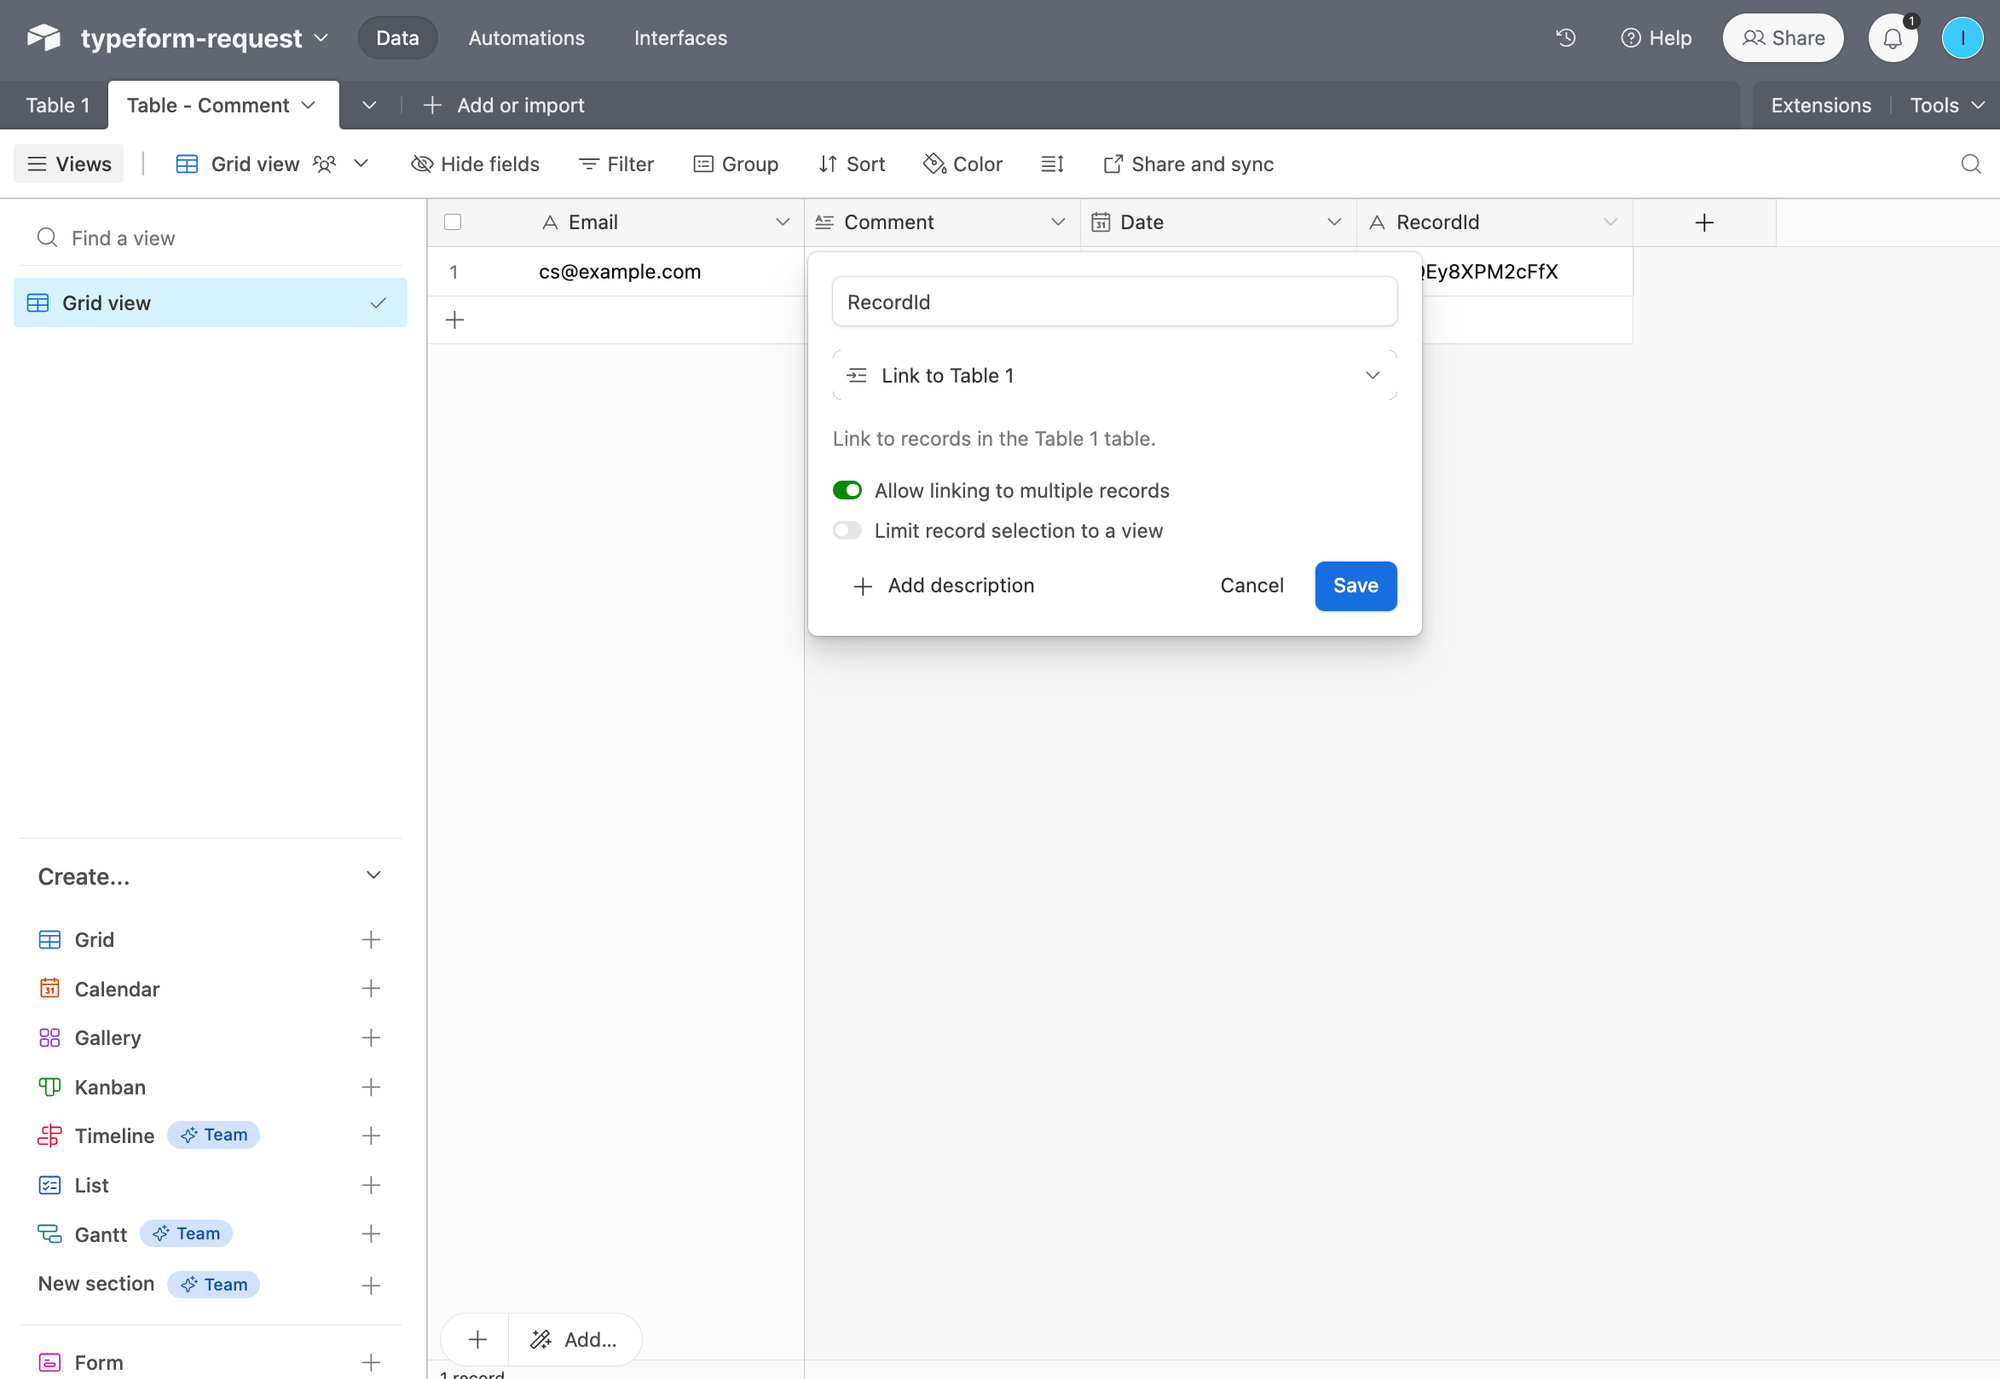Click Add description
2000x1379 pixels.
point(943,586)
